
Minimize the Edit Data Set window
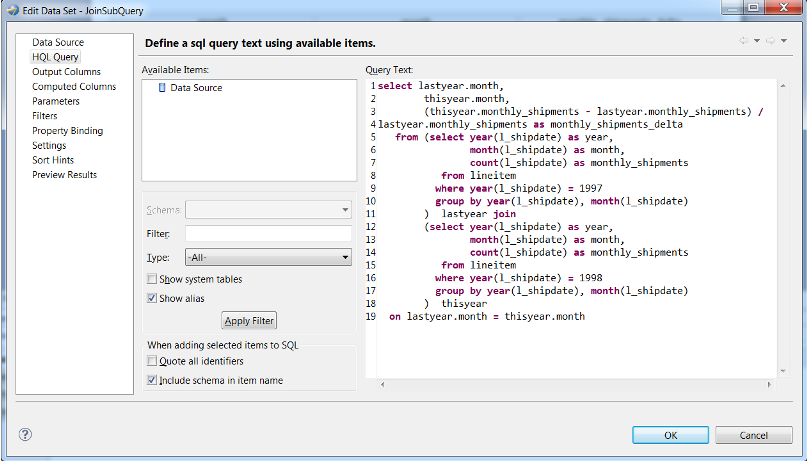pyautogui.click(x=732, y=8)
